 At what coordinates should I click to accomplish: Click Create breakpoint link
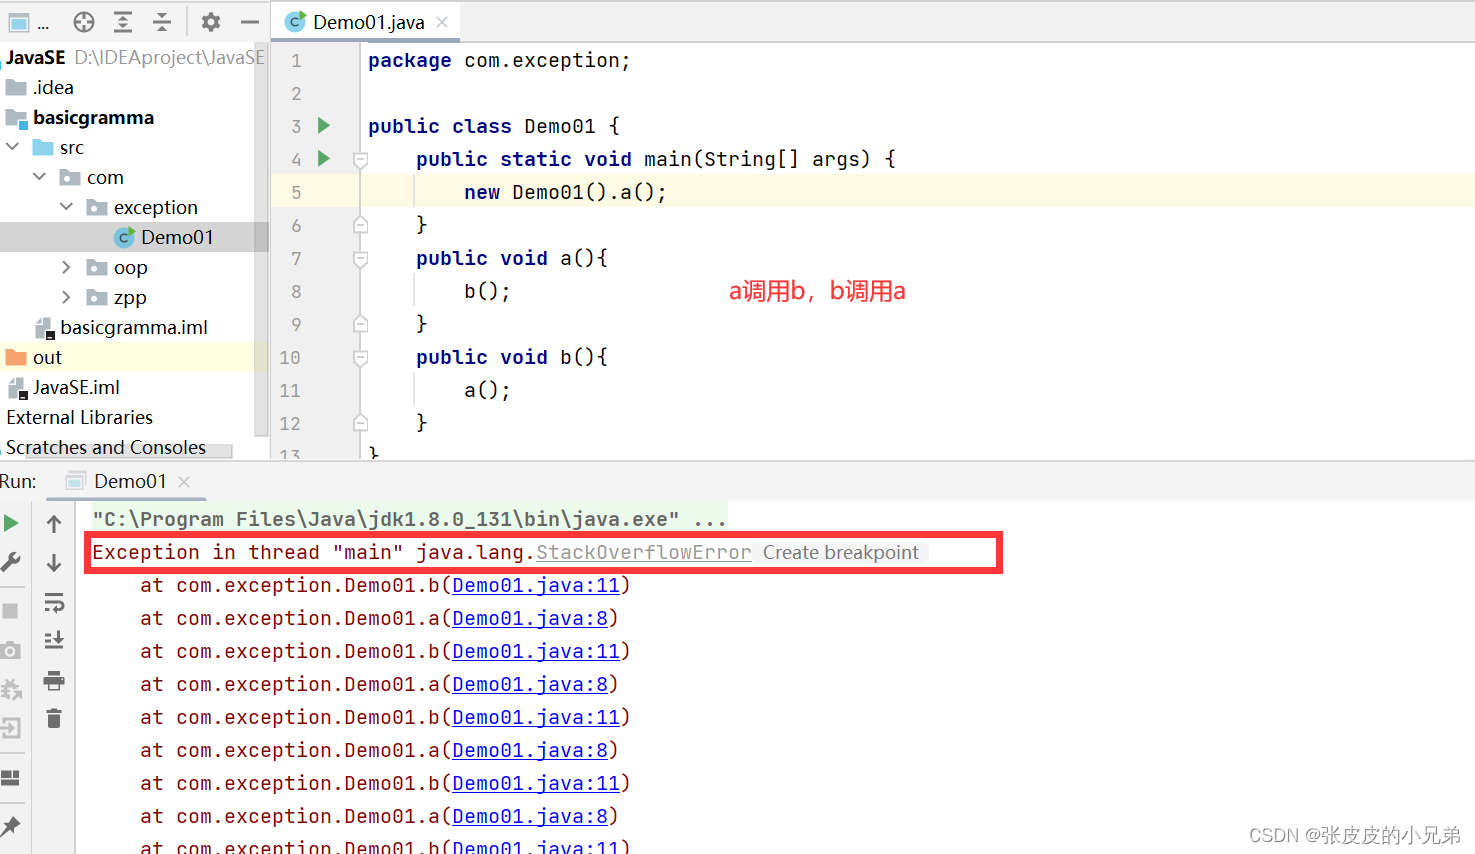[x=840, y=552]
